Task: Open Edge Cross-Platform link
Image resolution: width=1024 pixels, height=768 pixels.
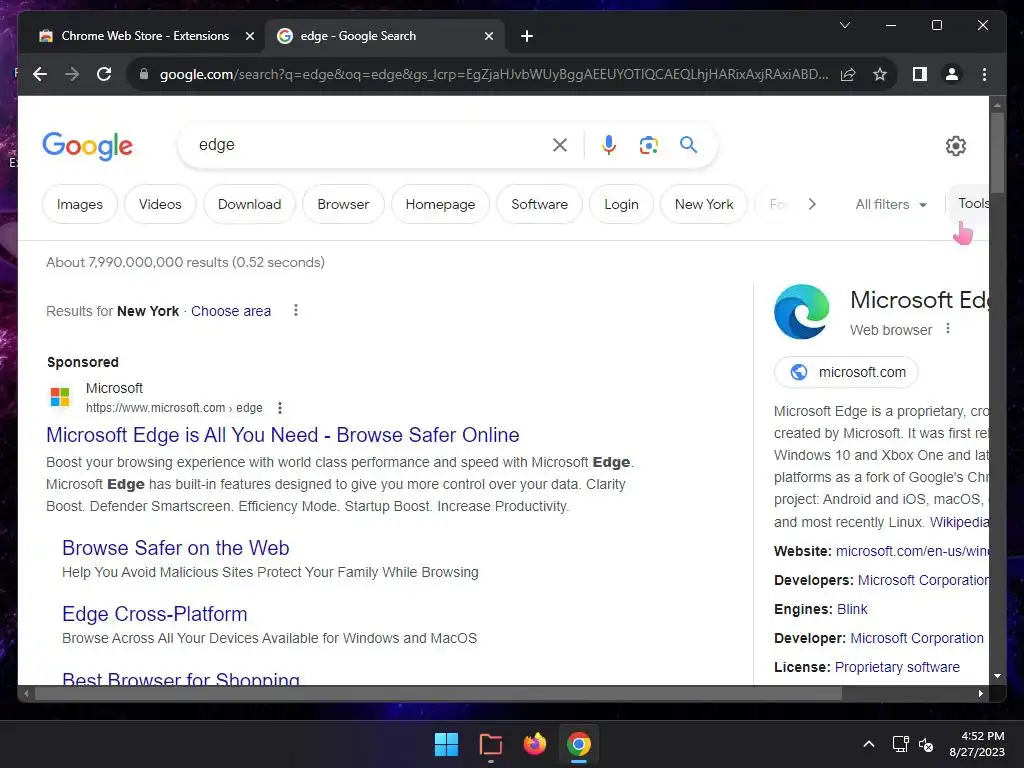Action: 155,614
